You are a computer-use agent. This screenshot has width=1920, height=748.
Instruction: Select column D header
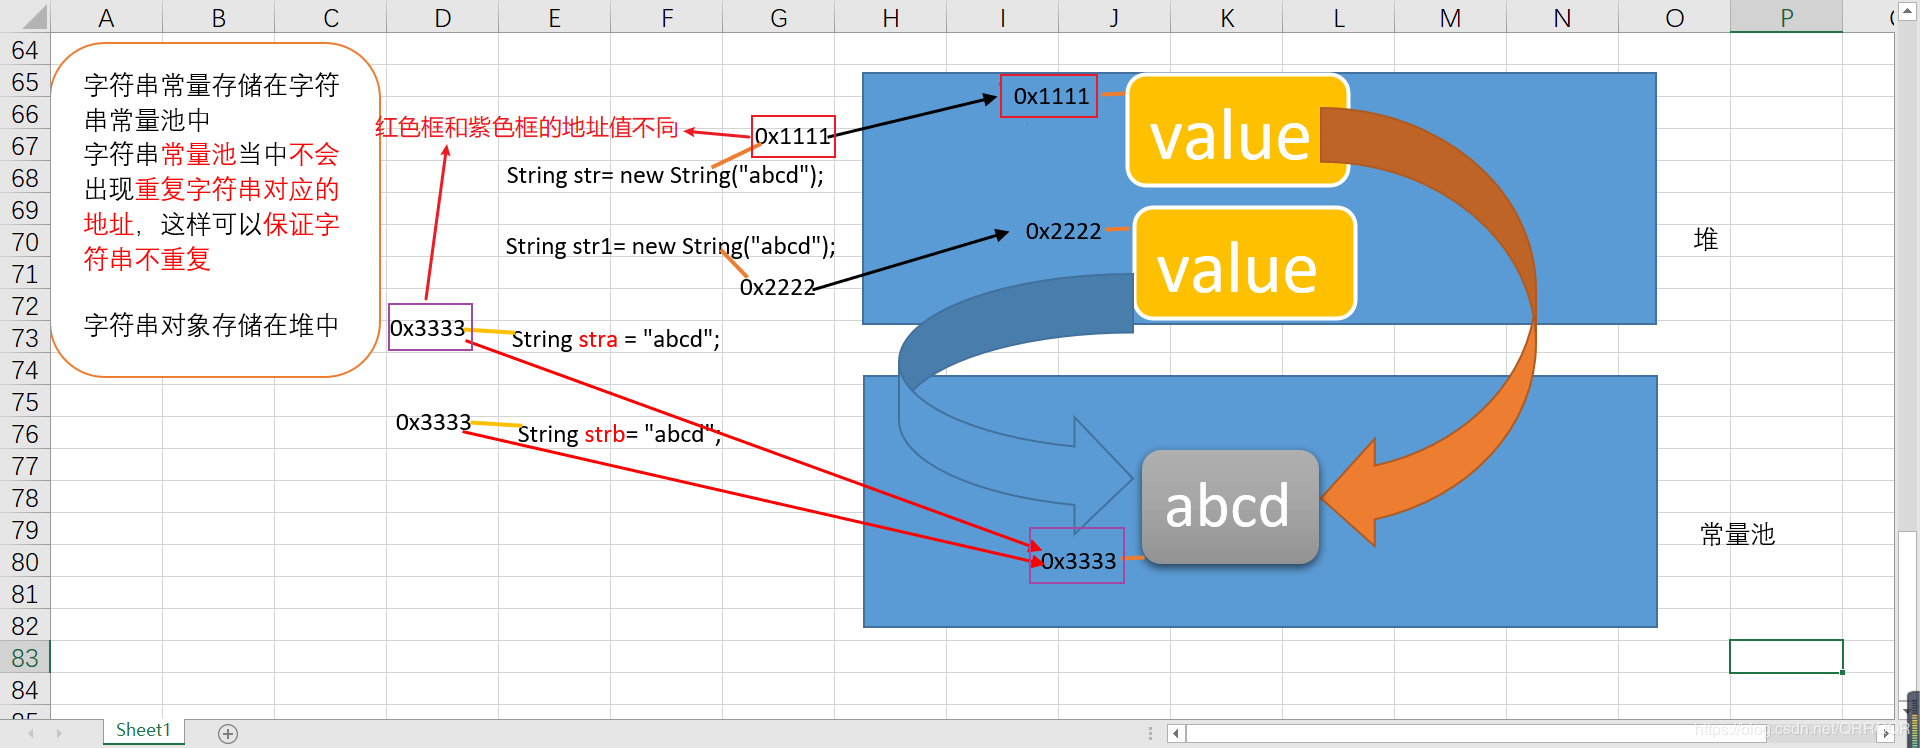click(x=442, y=18)
